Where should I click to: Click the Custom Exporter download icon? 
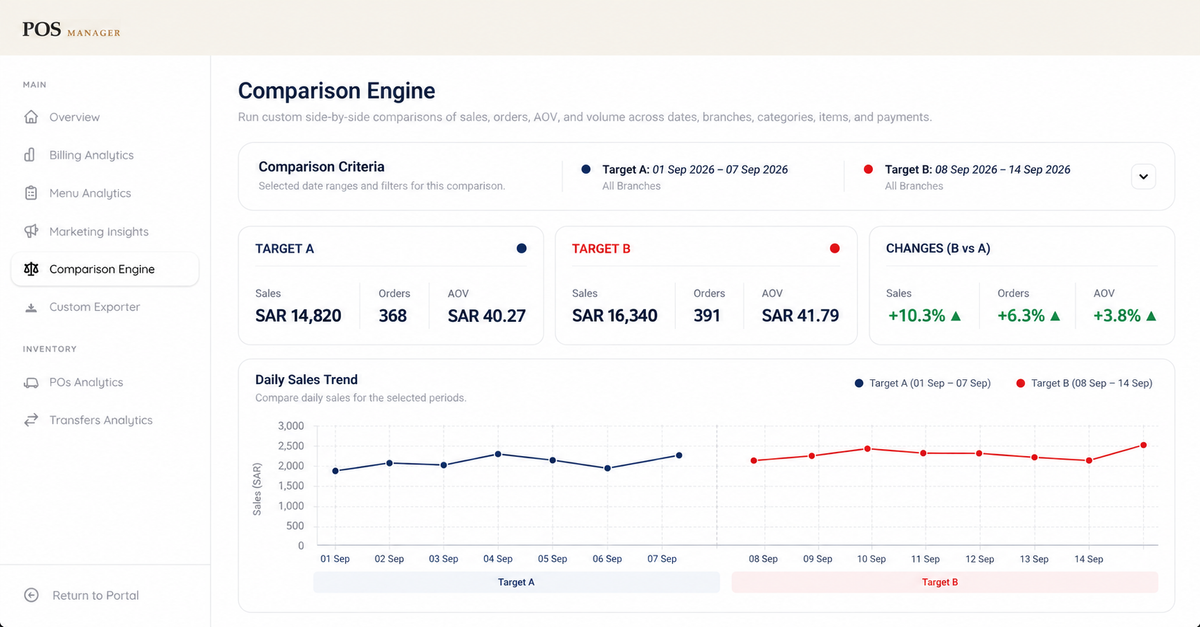[x=31, y=307]
